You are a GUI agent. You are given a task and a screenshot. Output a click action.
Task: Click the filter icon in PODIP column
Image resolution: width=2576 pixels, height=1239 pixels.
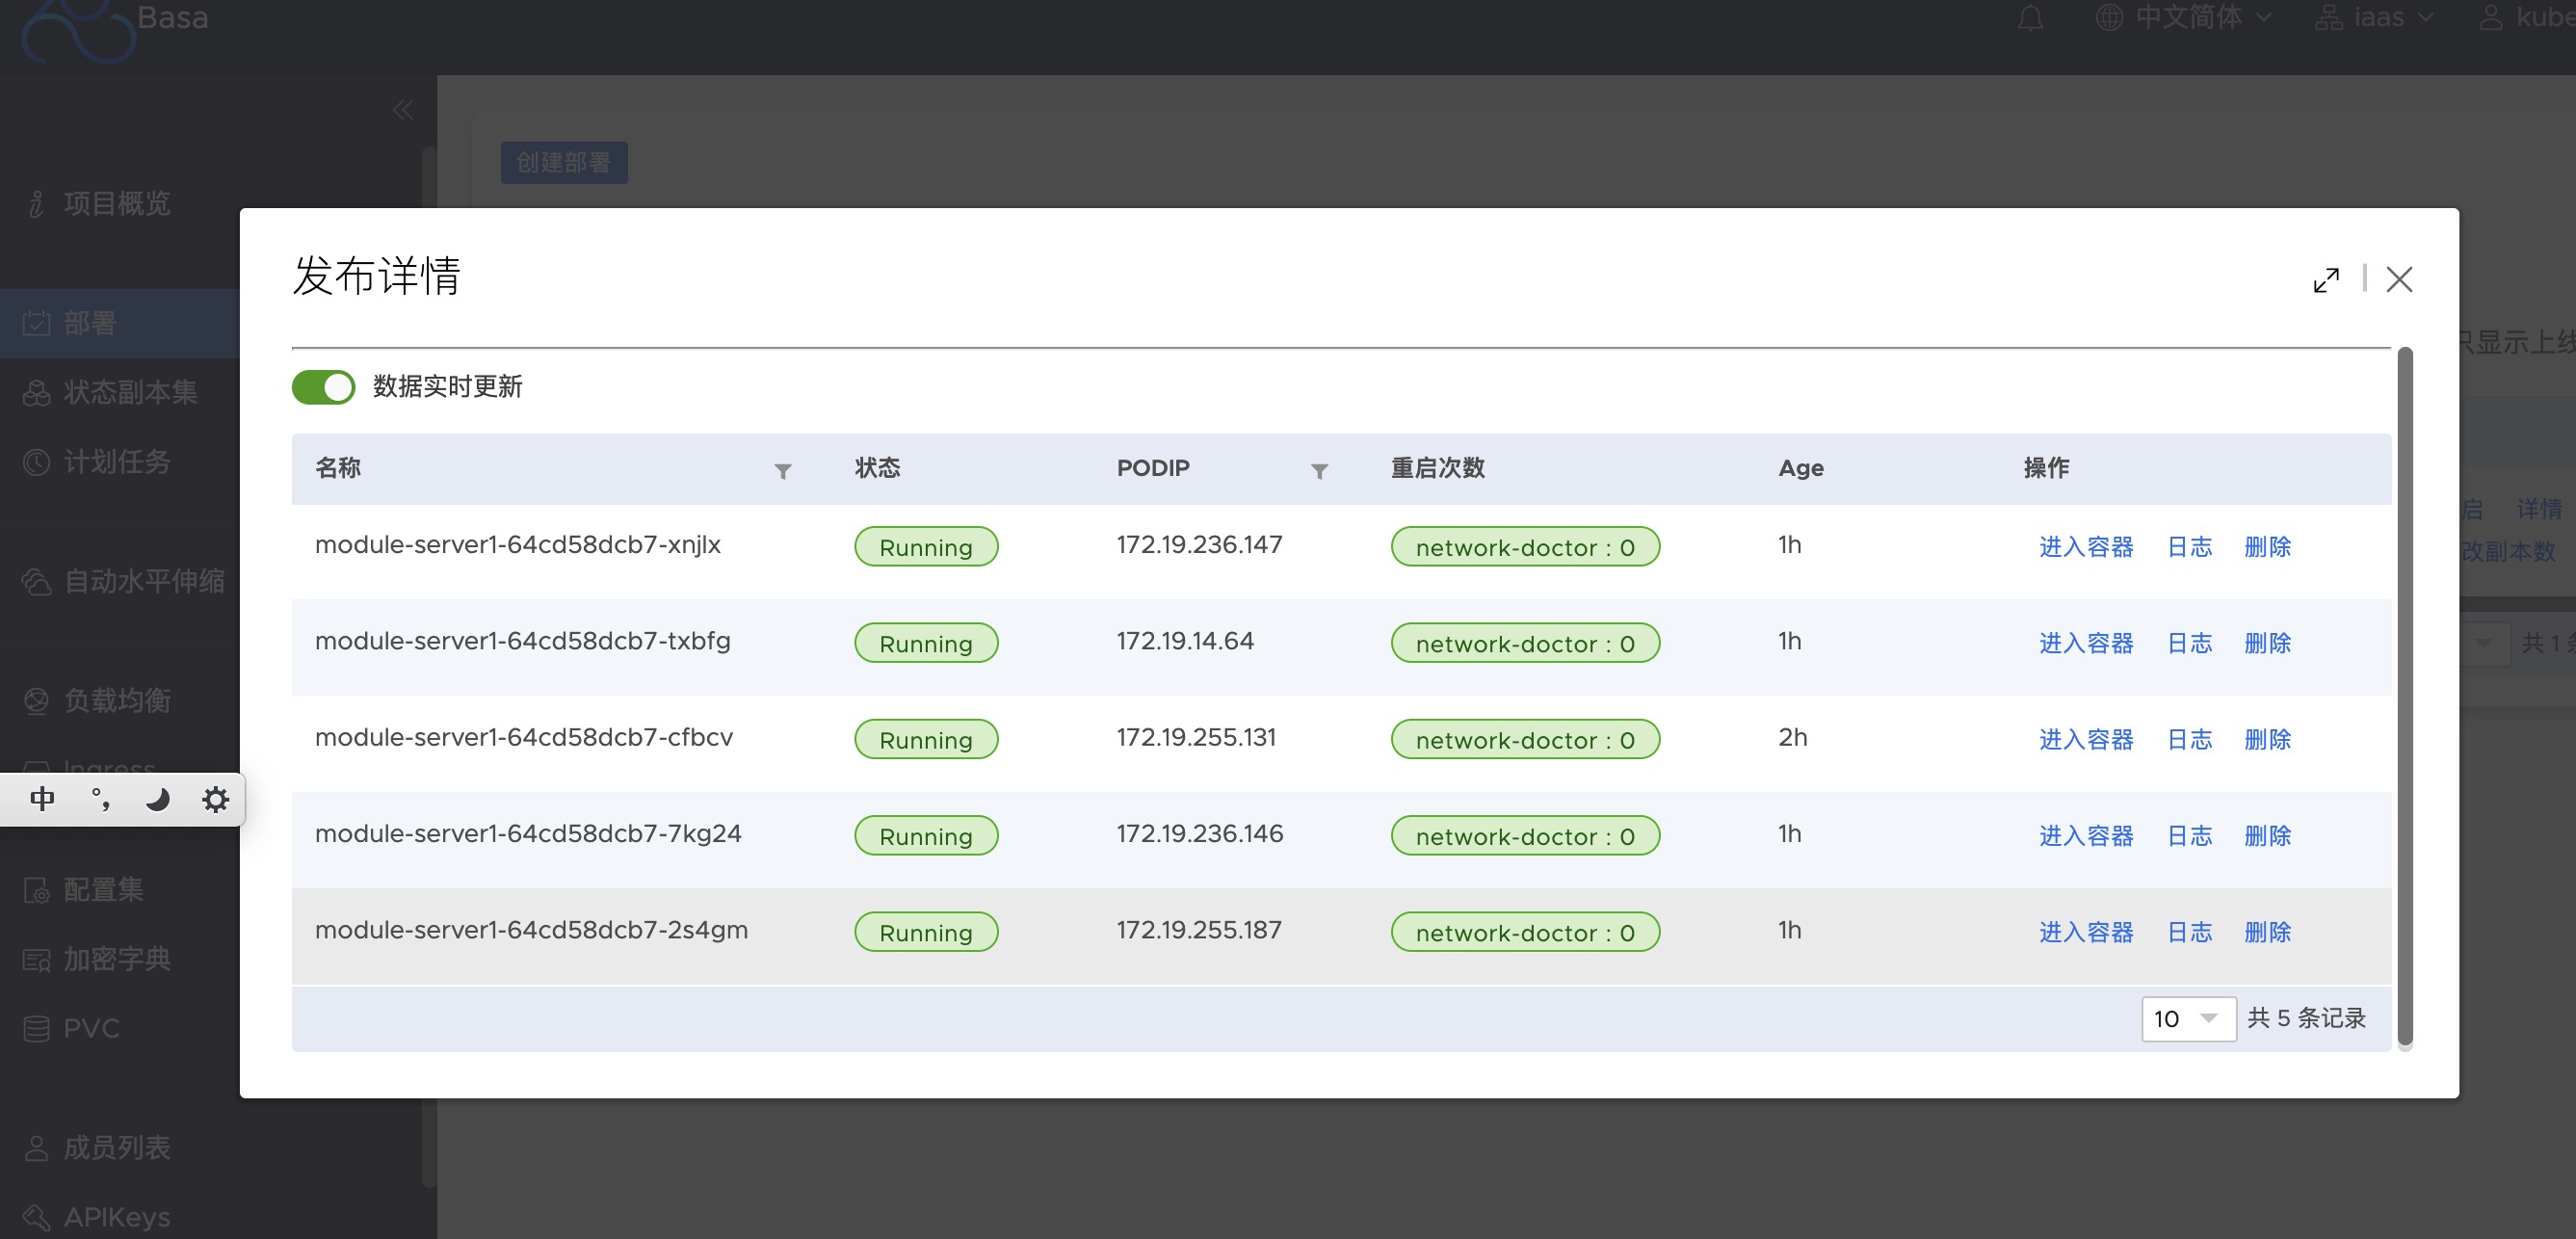point(1319,471)
